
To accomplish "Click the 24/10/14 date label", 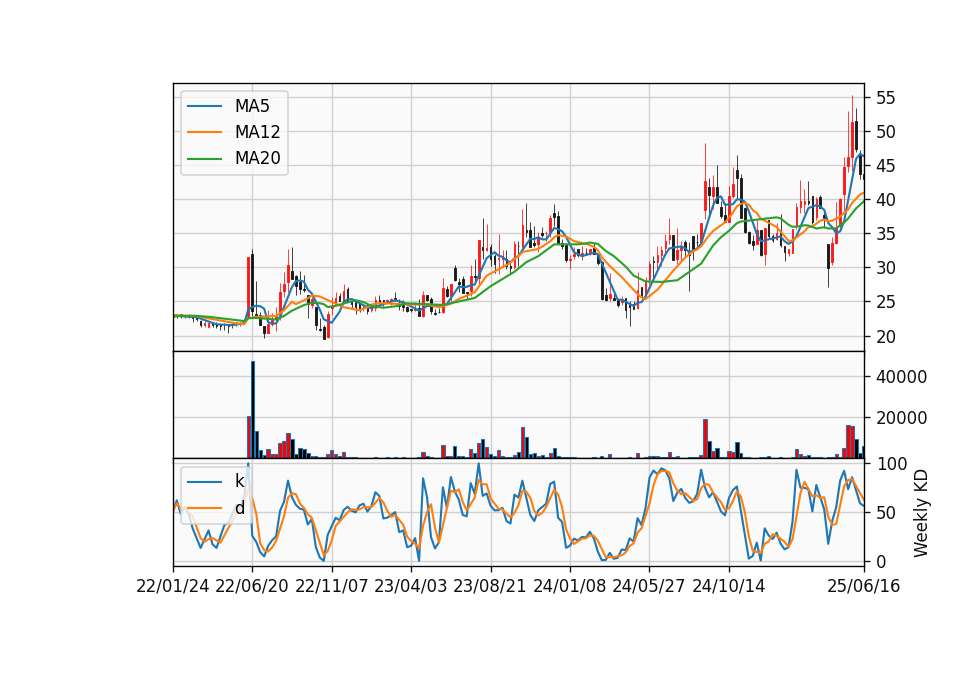I will [729, 587].
